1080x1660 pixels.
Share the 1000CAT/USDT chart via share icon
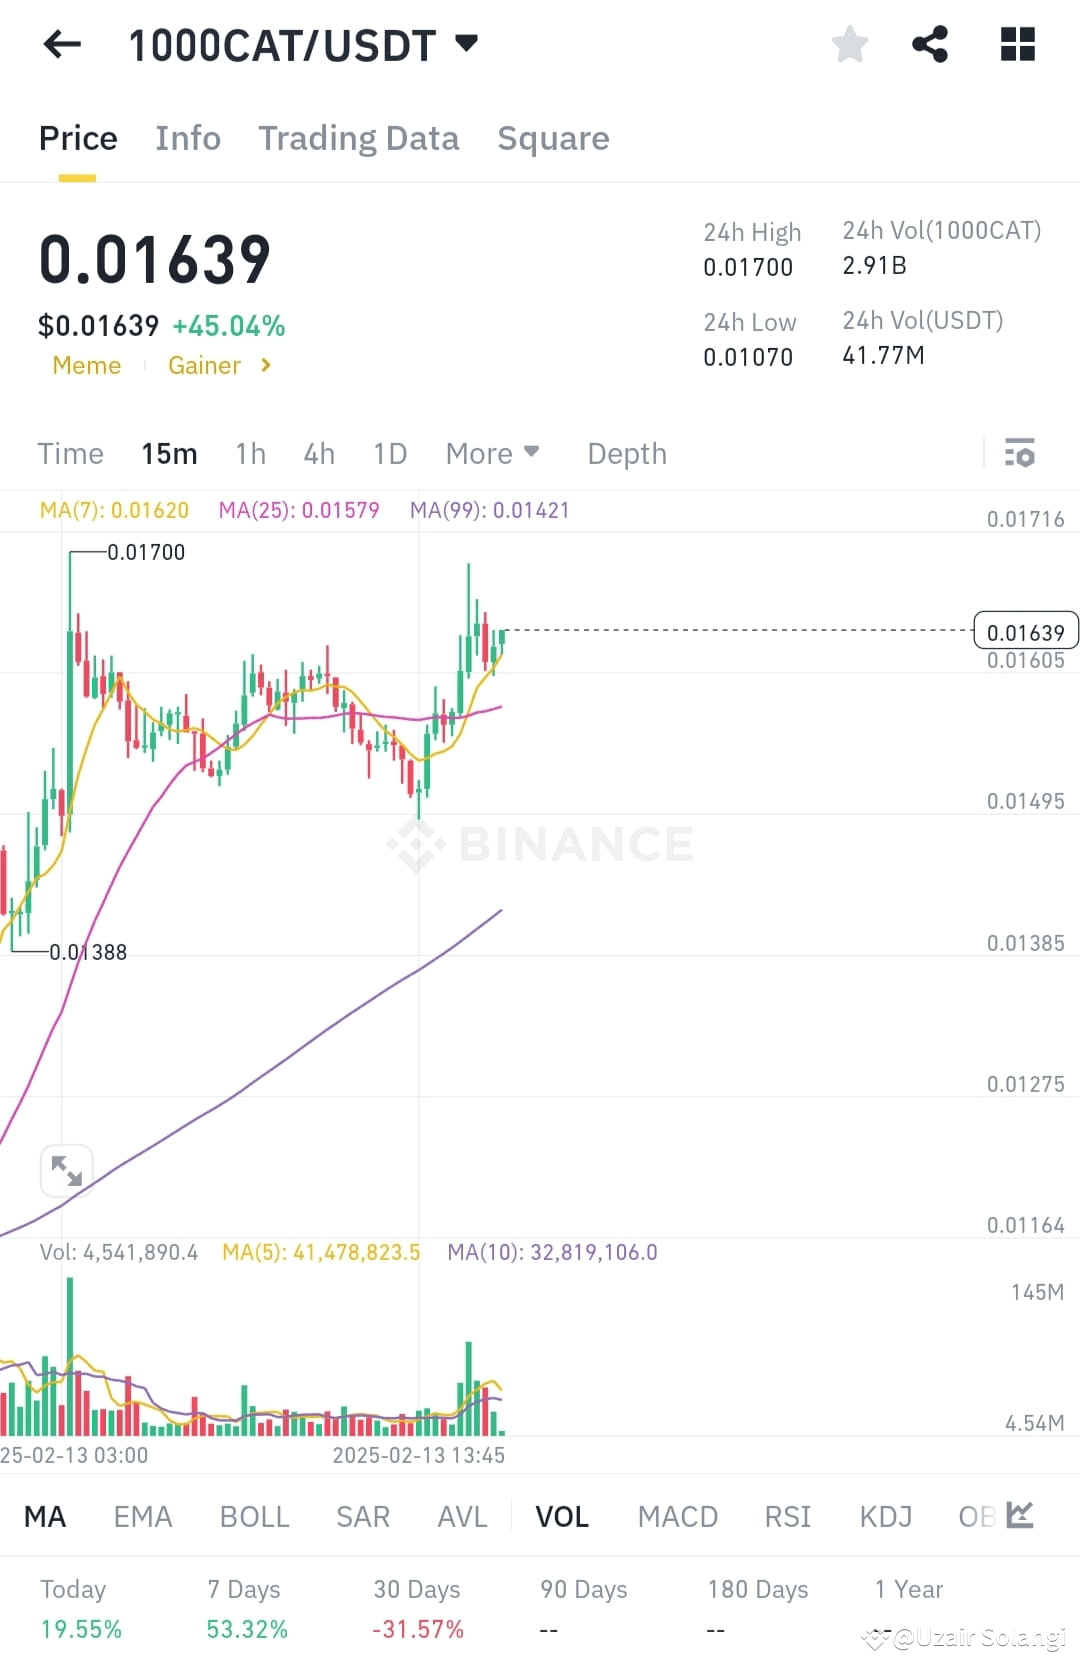point(930,43)
